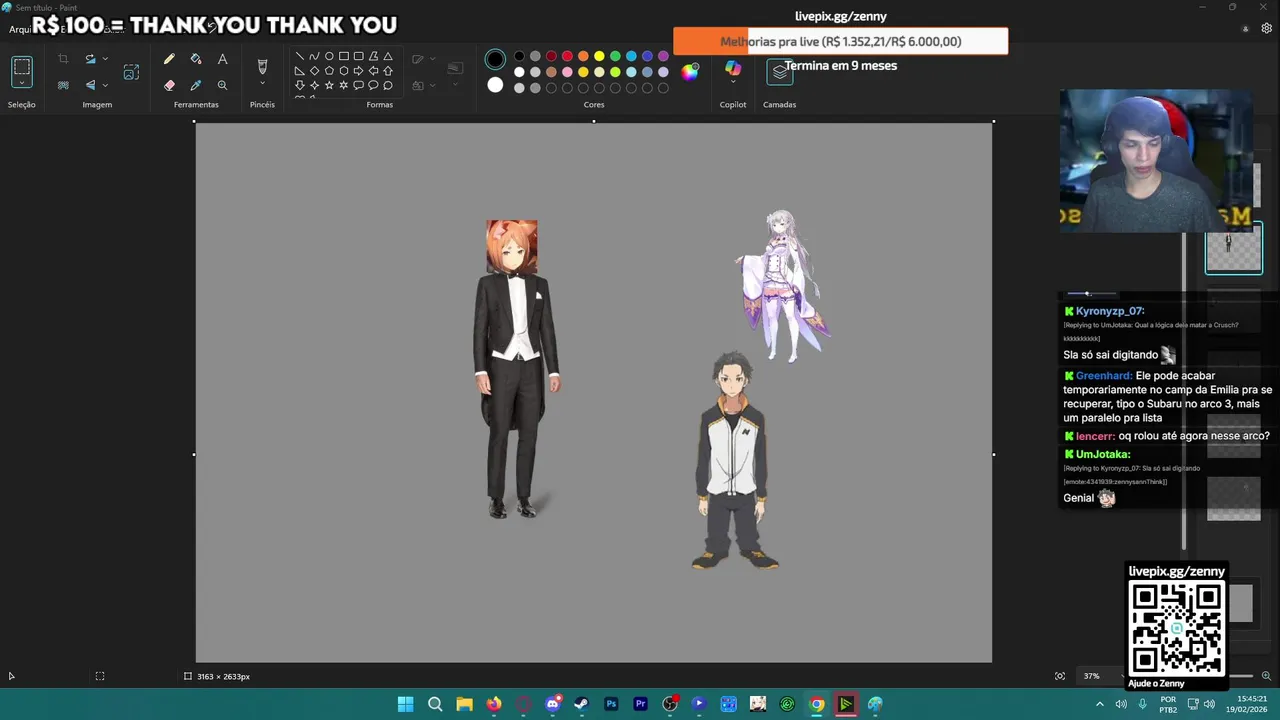The height and width of the screenshot is (720, 1280).
Task: Expand the Rotate options arrow
Action: 105,60
